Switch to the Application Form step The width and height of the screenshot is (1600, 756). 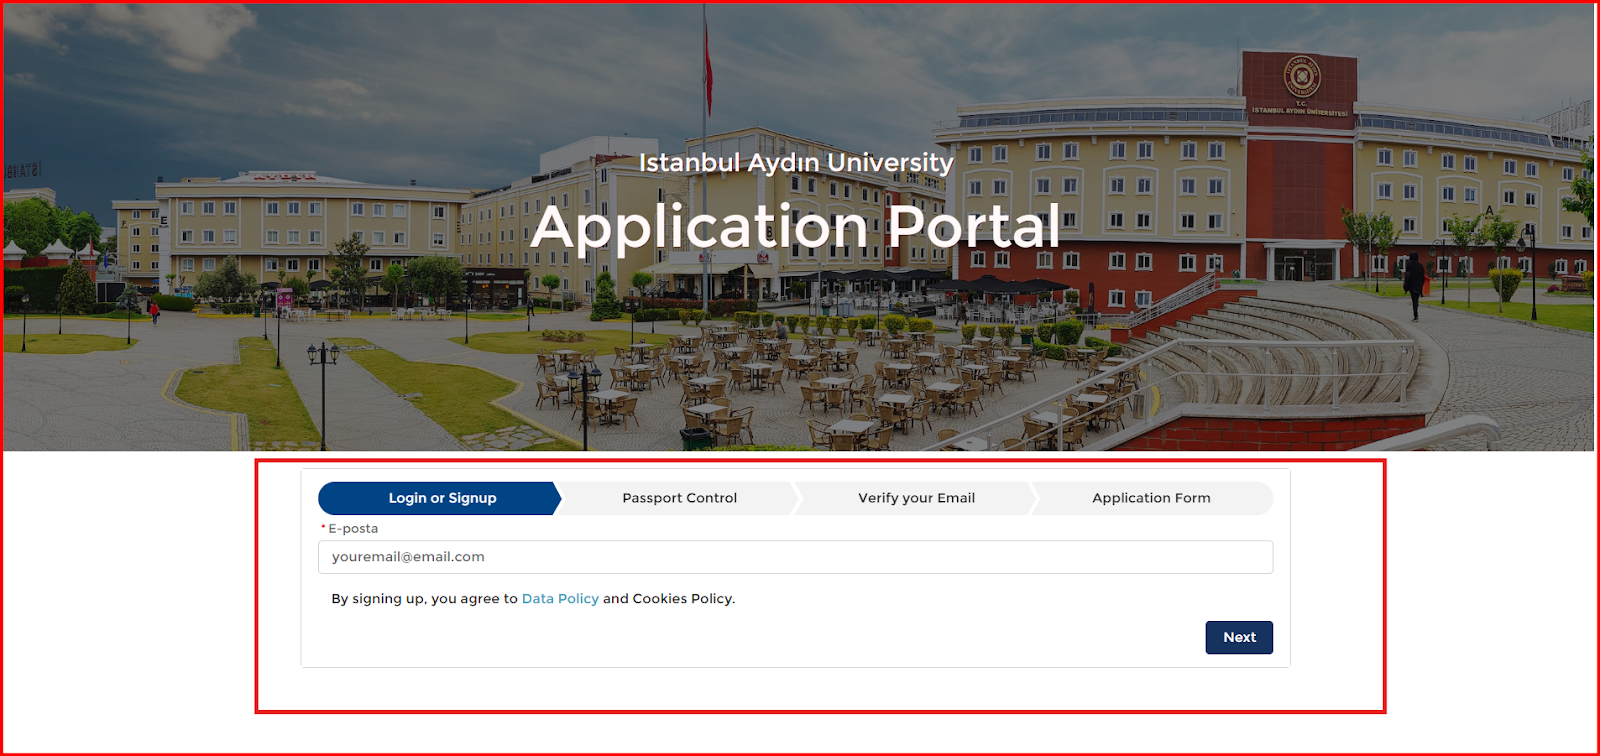point(1151,498)
